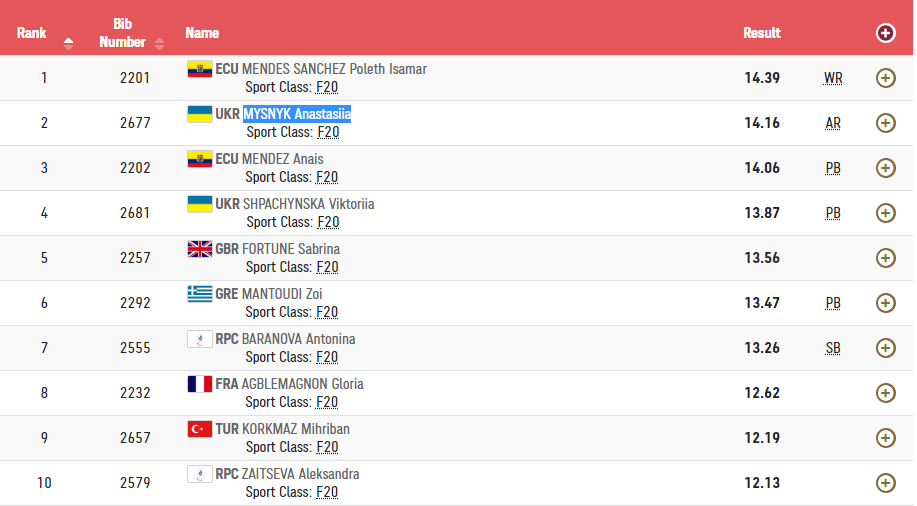
Task: Click the Ecuador flag beside MENDES SANCHEZ
Action: [x=200, y=69]
